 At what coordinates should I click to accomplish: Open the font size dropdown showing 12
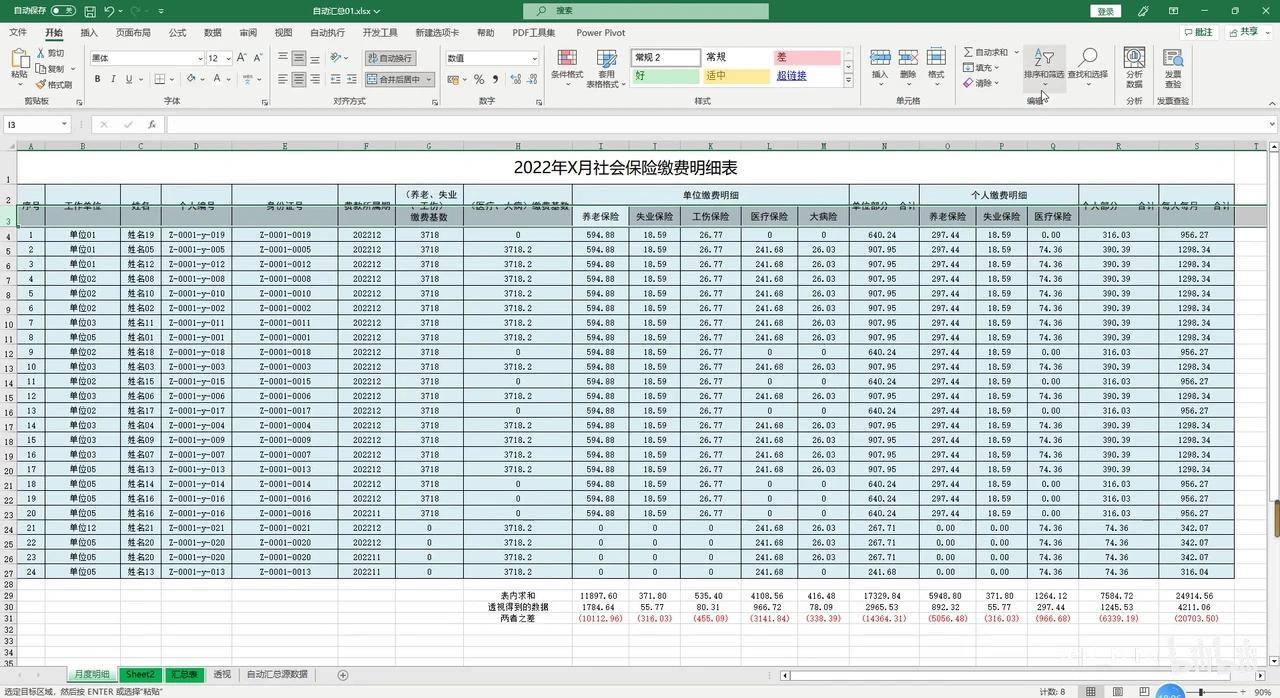pos(228,58)
